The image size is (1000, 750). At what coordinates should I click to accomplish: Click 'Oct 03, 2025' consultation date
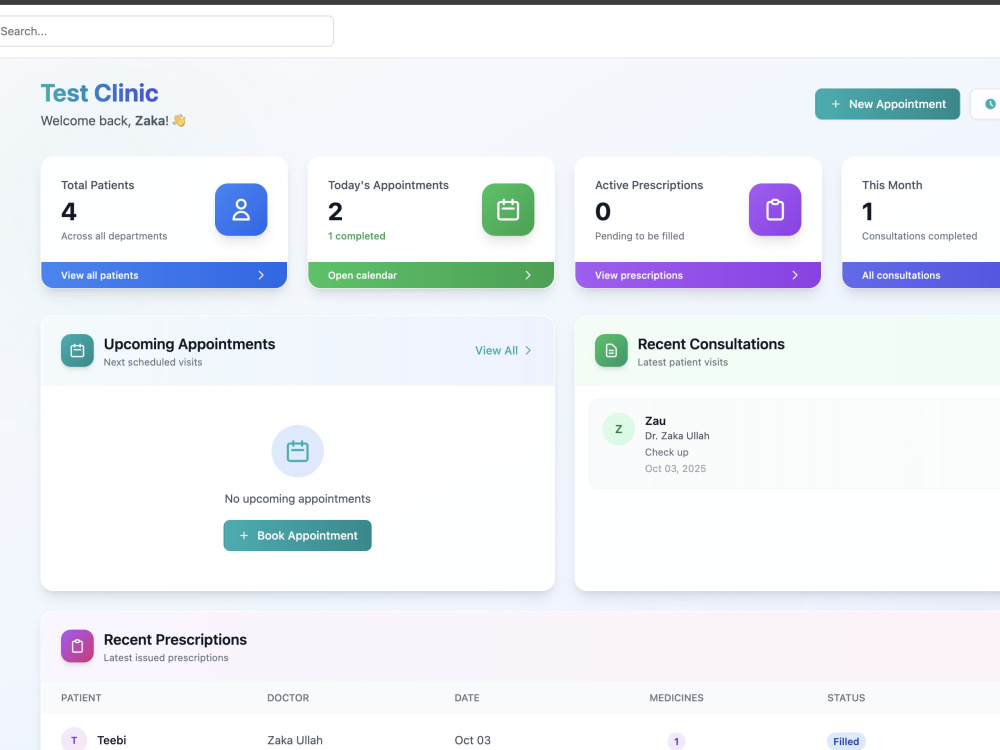(x=675, y=469)
